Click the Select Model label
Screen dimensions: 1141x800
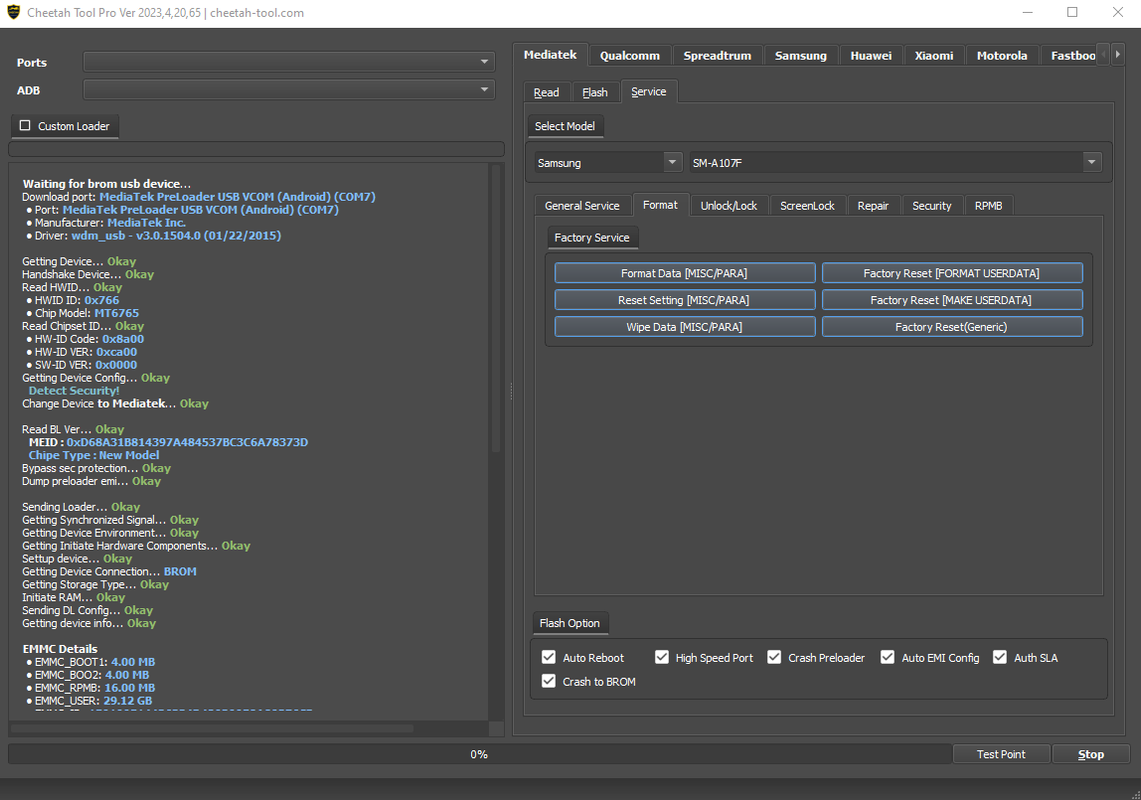[x=565, y=126]
